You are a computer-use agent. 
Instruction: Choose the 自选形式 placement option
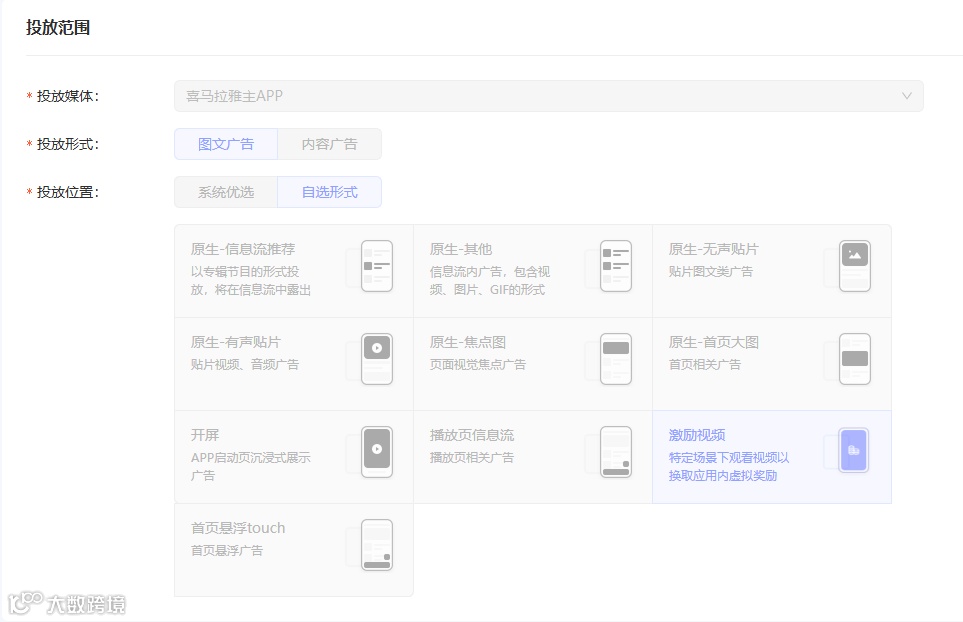[329, 192]
